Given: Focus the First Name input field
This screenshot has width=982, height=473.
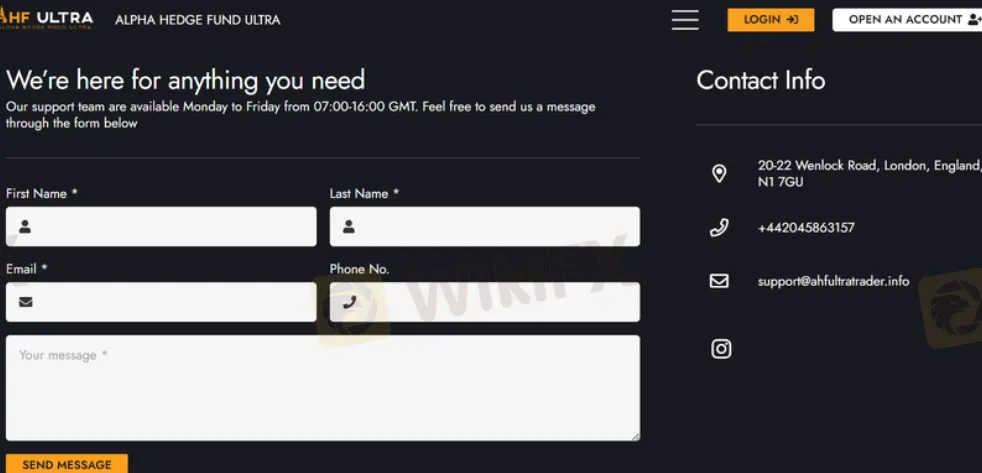Looking at the screenshot, I should click(161, 227).
